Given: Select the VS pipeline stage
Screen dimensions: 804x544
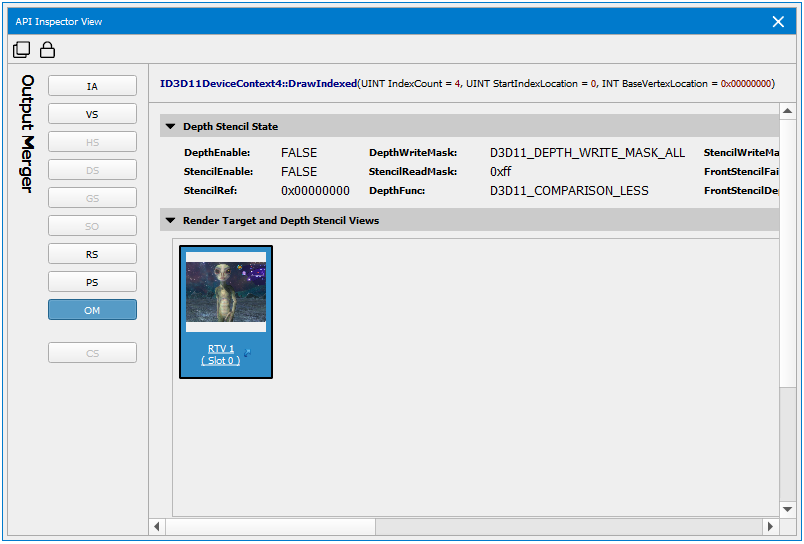Looking at the screenshot, I should point(92,114).
